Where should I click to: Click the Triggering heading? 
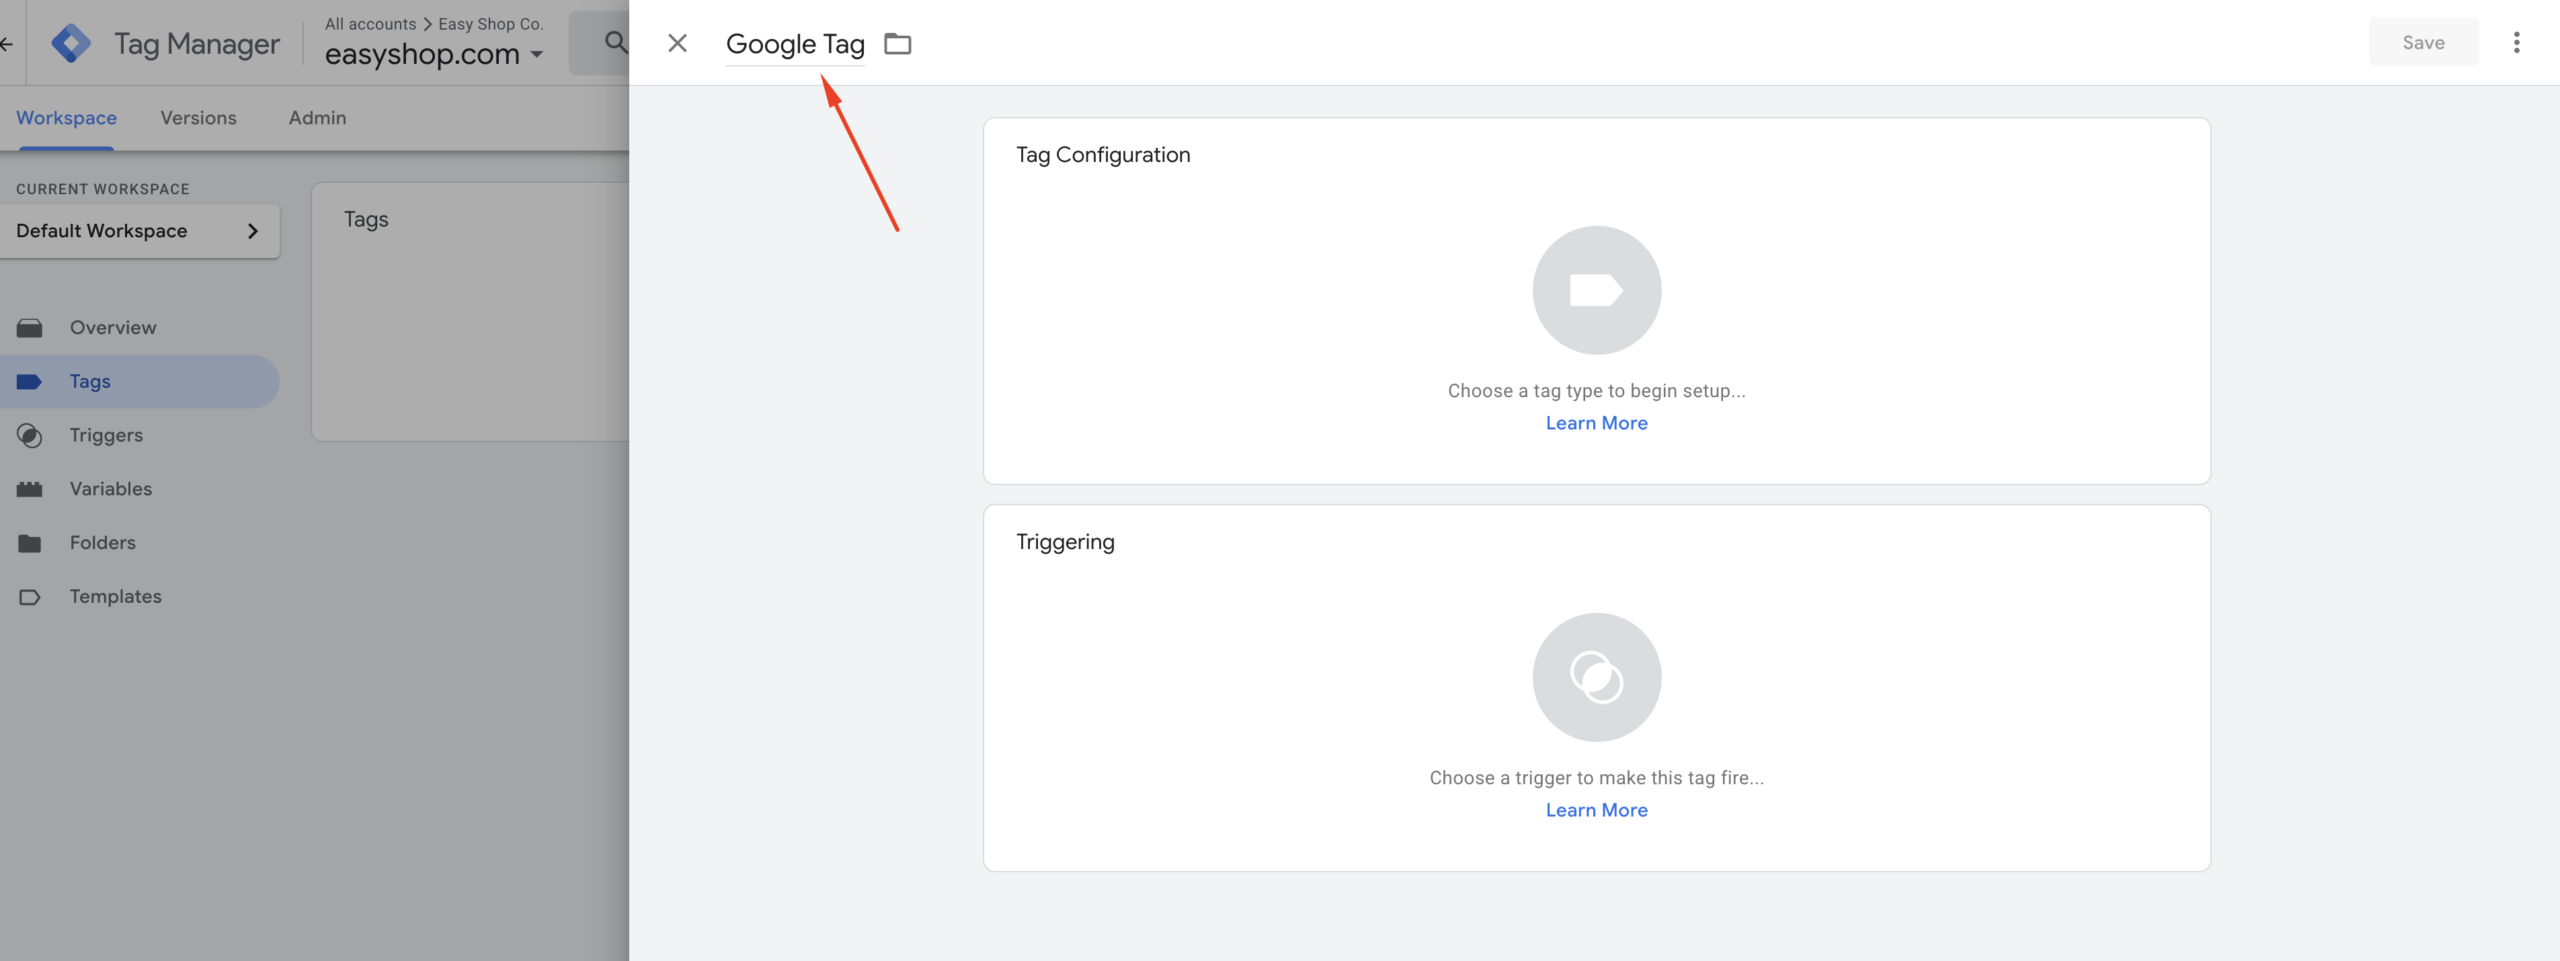coord(1065,542)
